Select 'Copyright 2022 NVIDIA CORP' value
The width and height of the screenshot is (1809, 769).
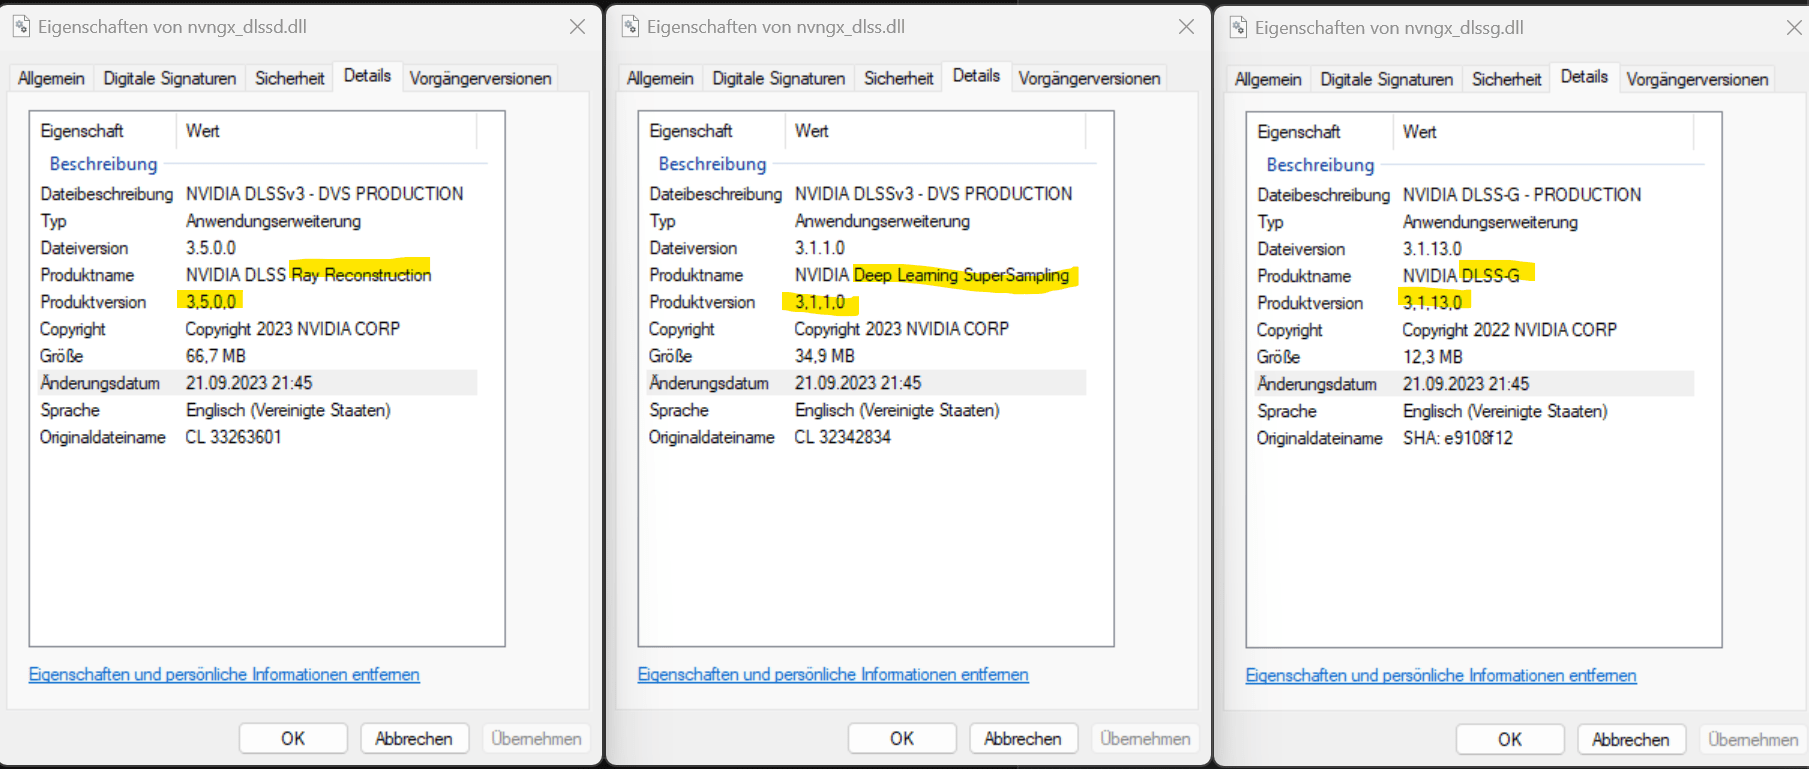(x=1509, y=329)
